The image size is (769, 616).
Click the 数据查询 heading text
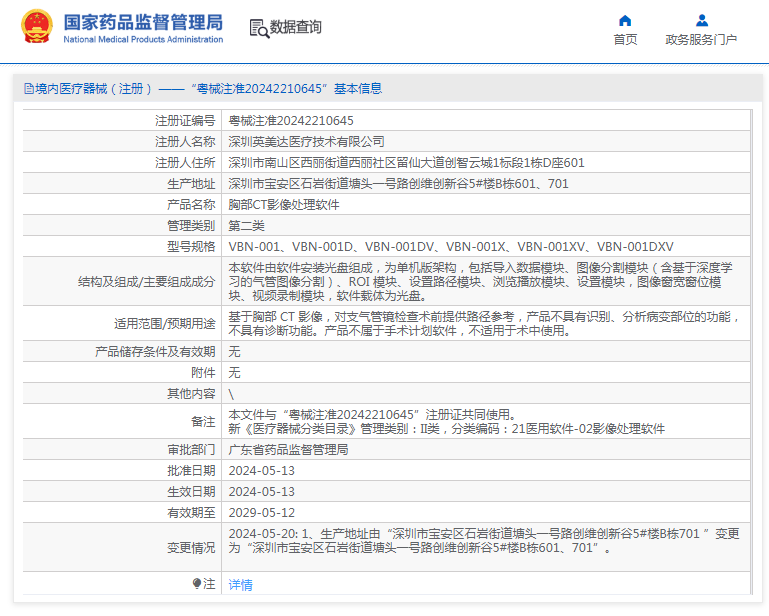[296, 27]
